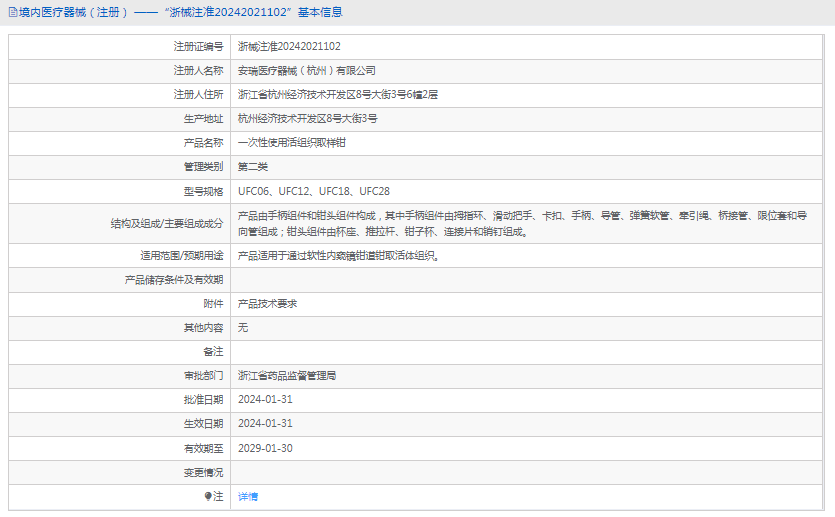Click the 变更情况 label
Image resolution: width=835 pixels, height=517 pixels.
[x=203, y=473]
